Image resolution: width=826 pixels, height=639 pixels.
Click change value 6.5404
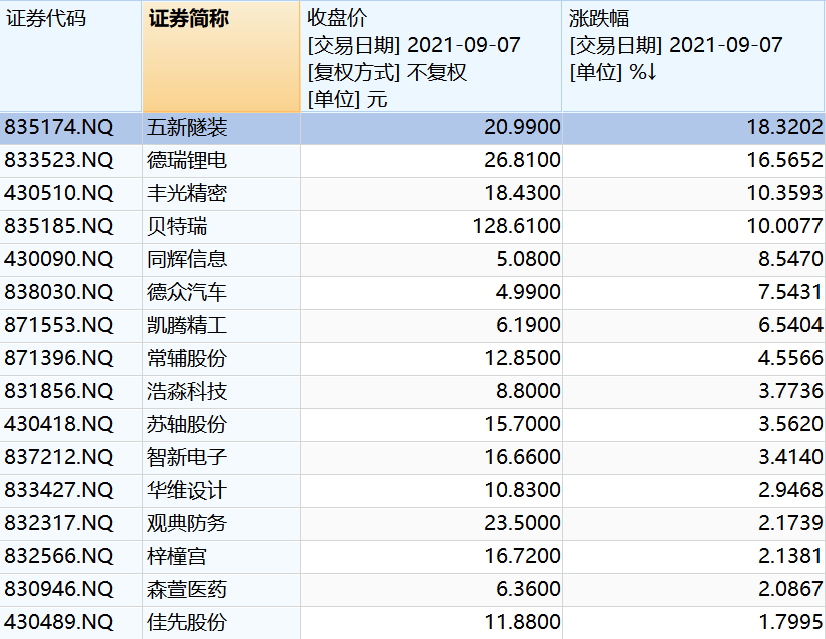tap(791, 325)
